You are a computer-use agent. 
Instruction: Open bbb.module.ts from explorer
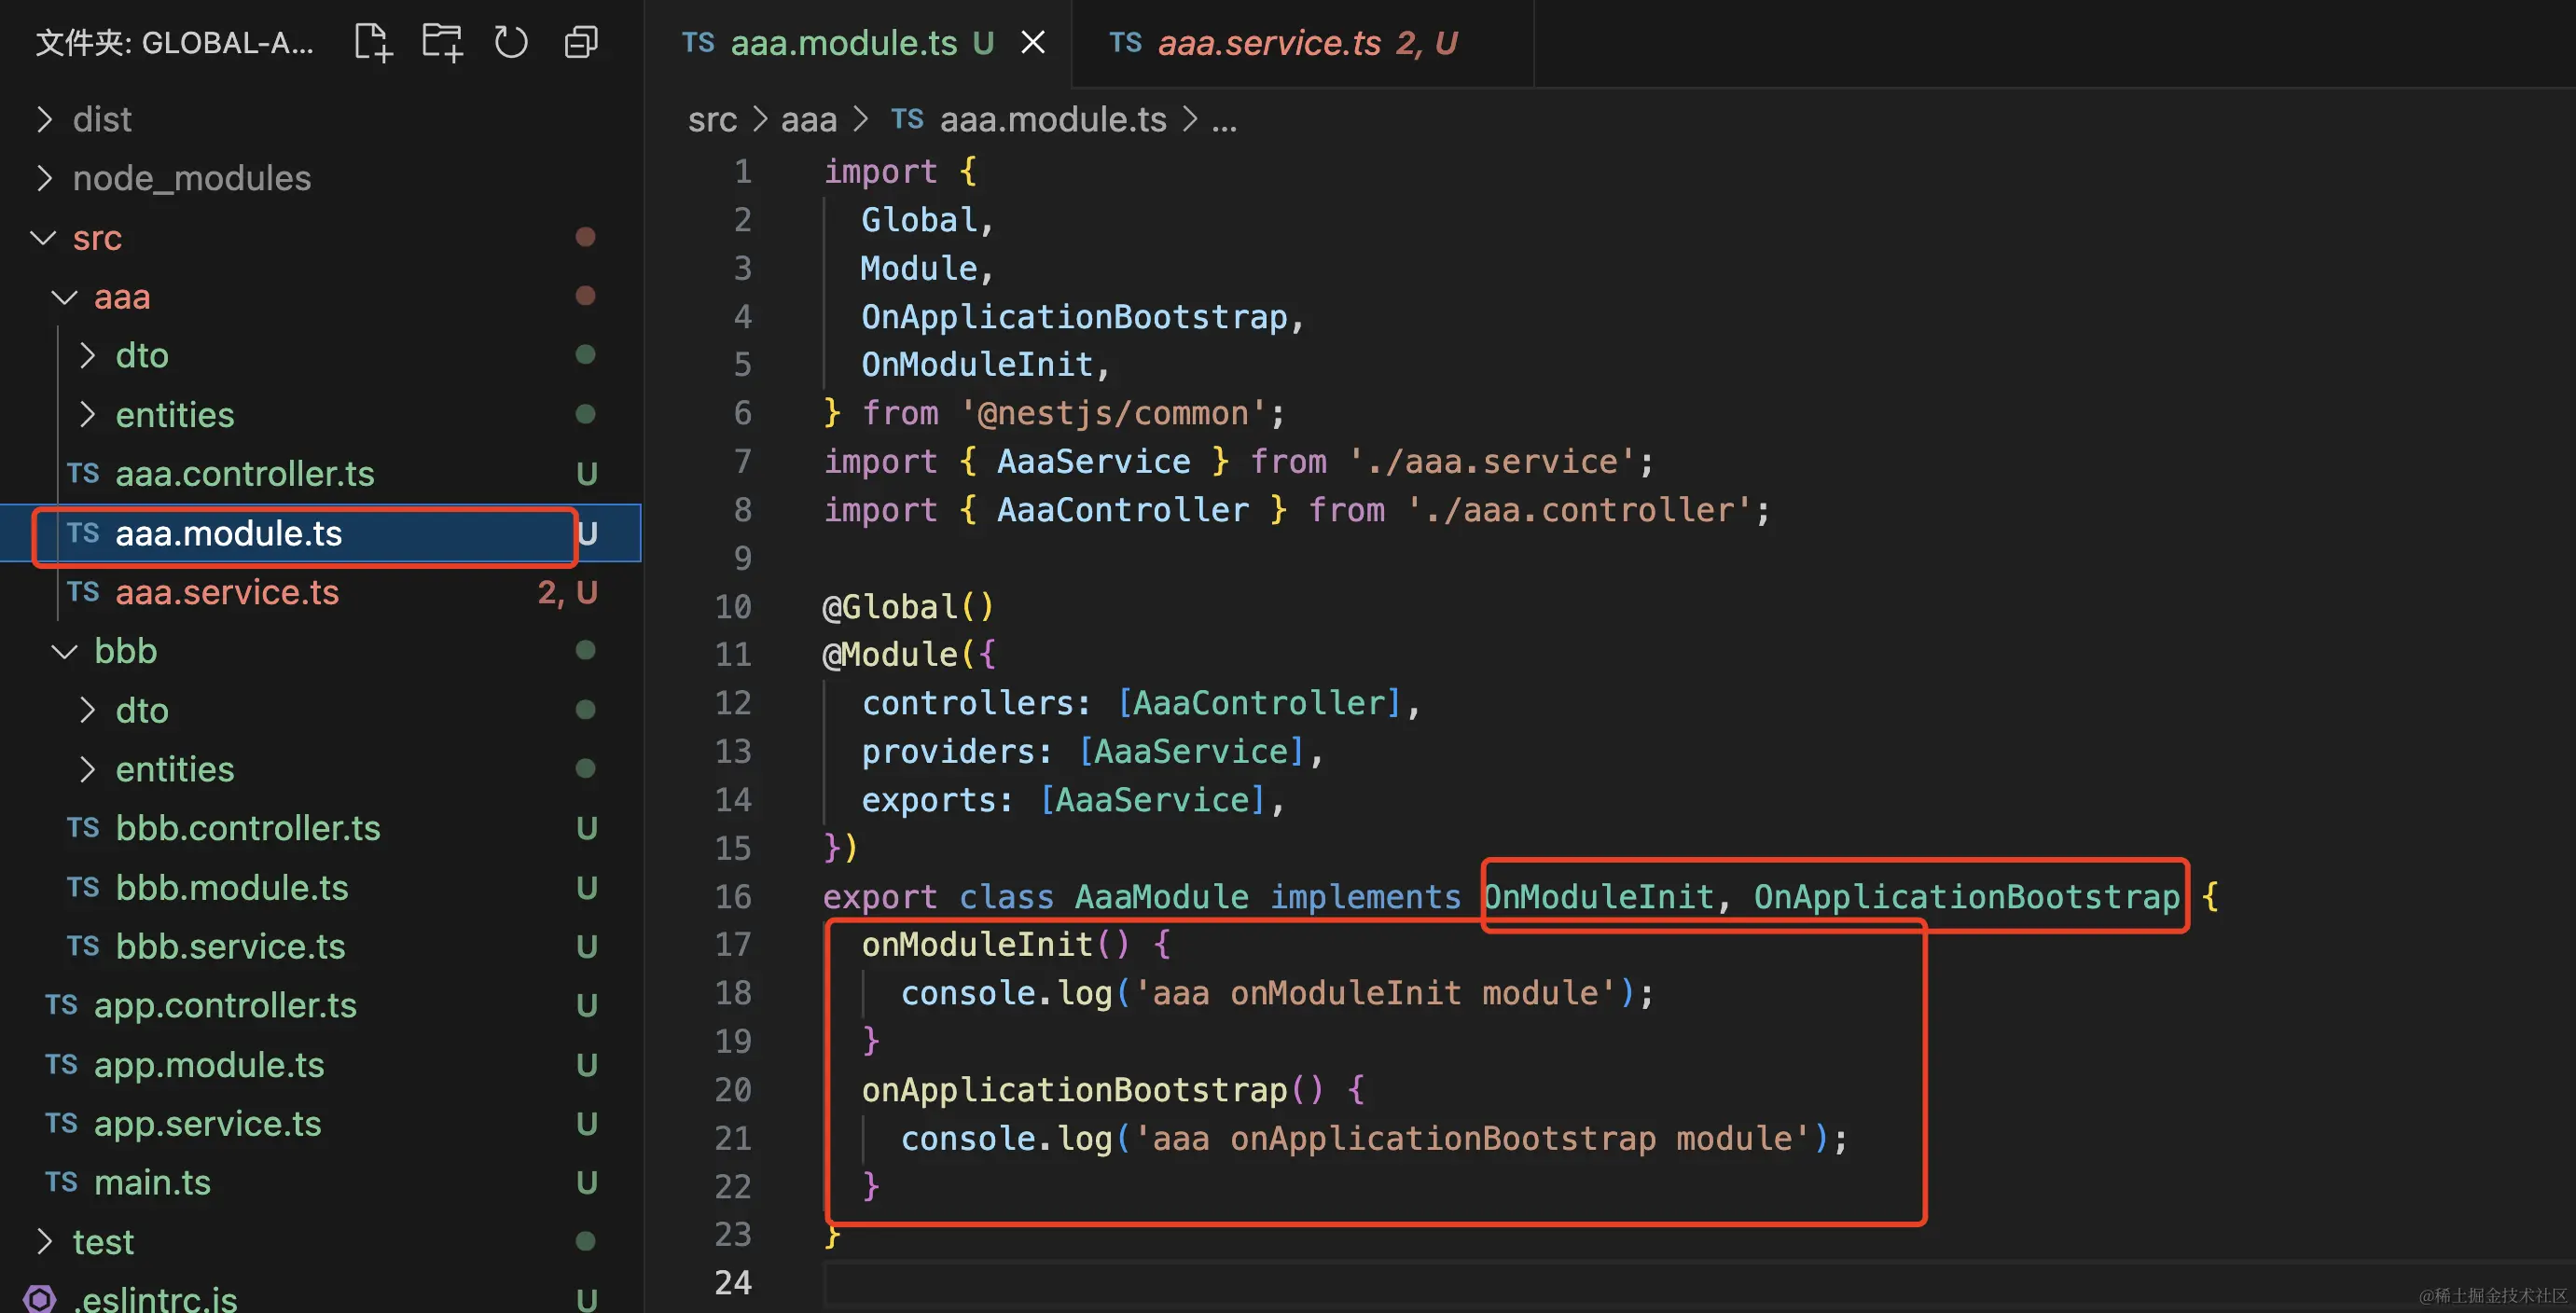[x=231, y=887]
